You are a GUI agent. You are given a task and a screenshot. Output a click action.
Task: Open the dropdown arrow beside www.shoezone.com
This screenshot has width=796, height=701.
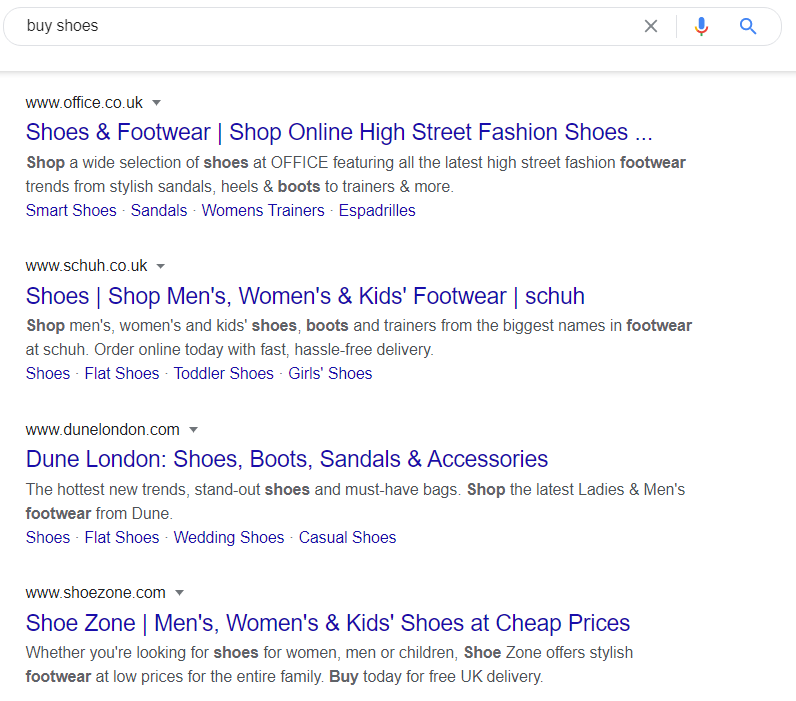179,593
